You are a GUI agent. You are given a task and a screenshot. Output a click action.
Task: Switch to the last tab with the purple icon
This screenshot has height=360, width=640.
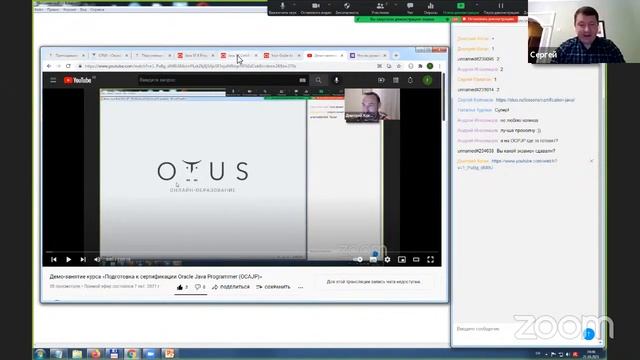369,55
